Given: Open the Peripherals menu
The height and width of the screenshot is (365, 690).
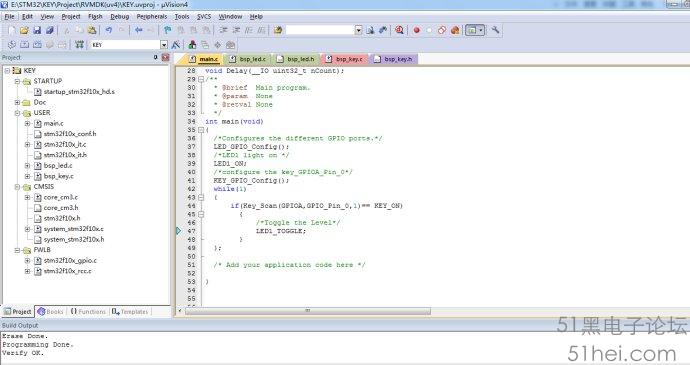Looking at the screenshot, I should click(x=152, y=17).
